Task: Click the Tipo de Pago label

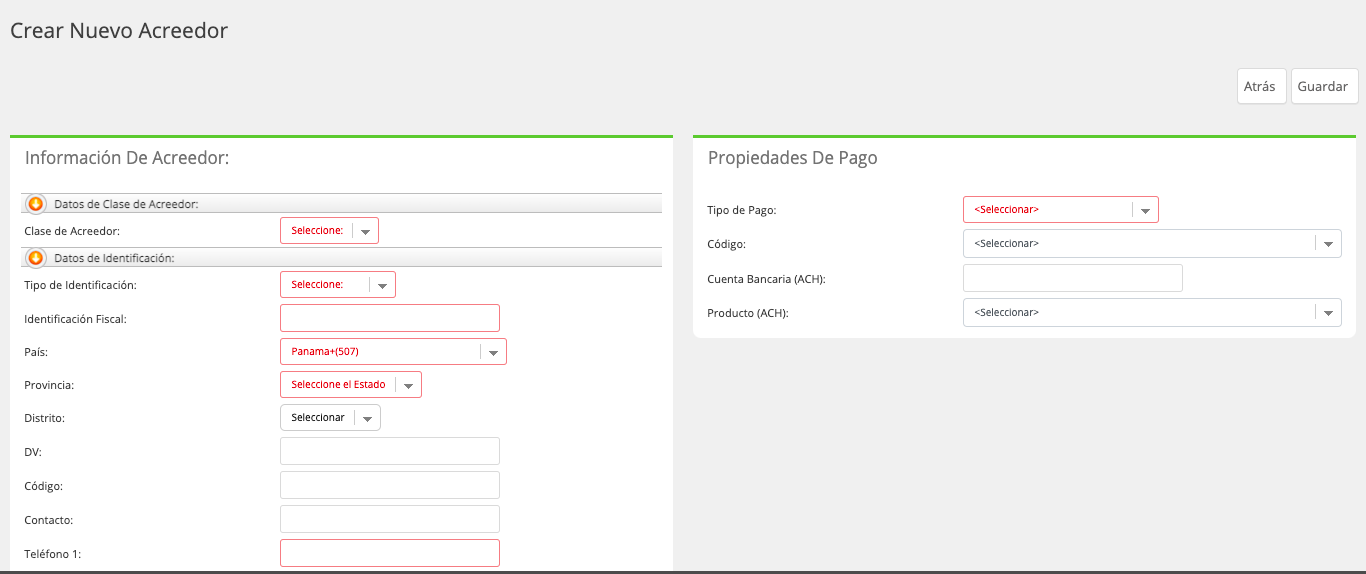Action: pyautogui.click(x=741, y=210)
